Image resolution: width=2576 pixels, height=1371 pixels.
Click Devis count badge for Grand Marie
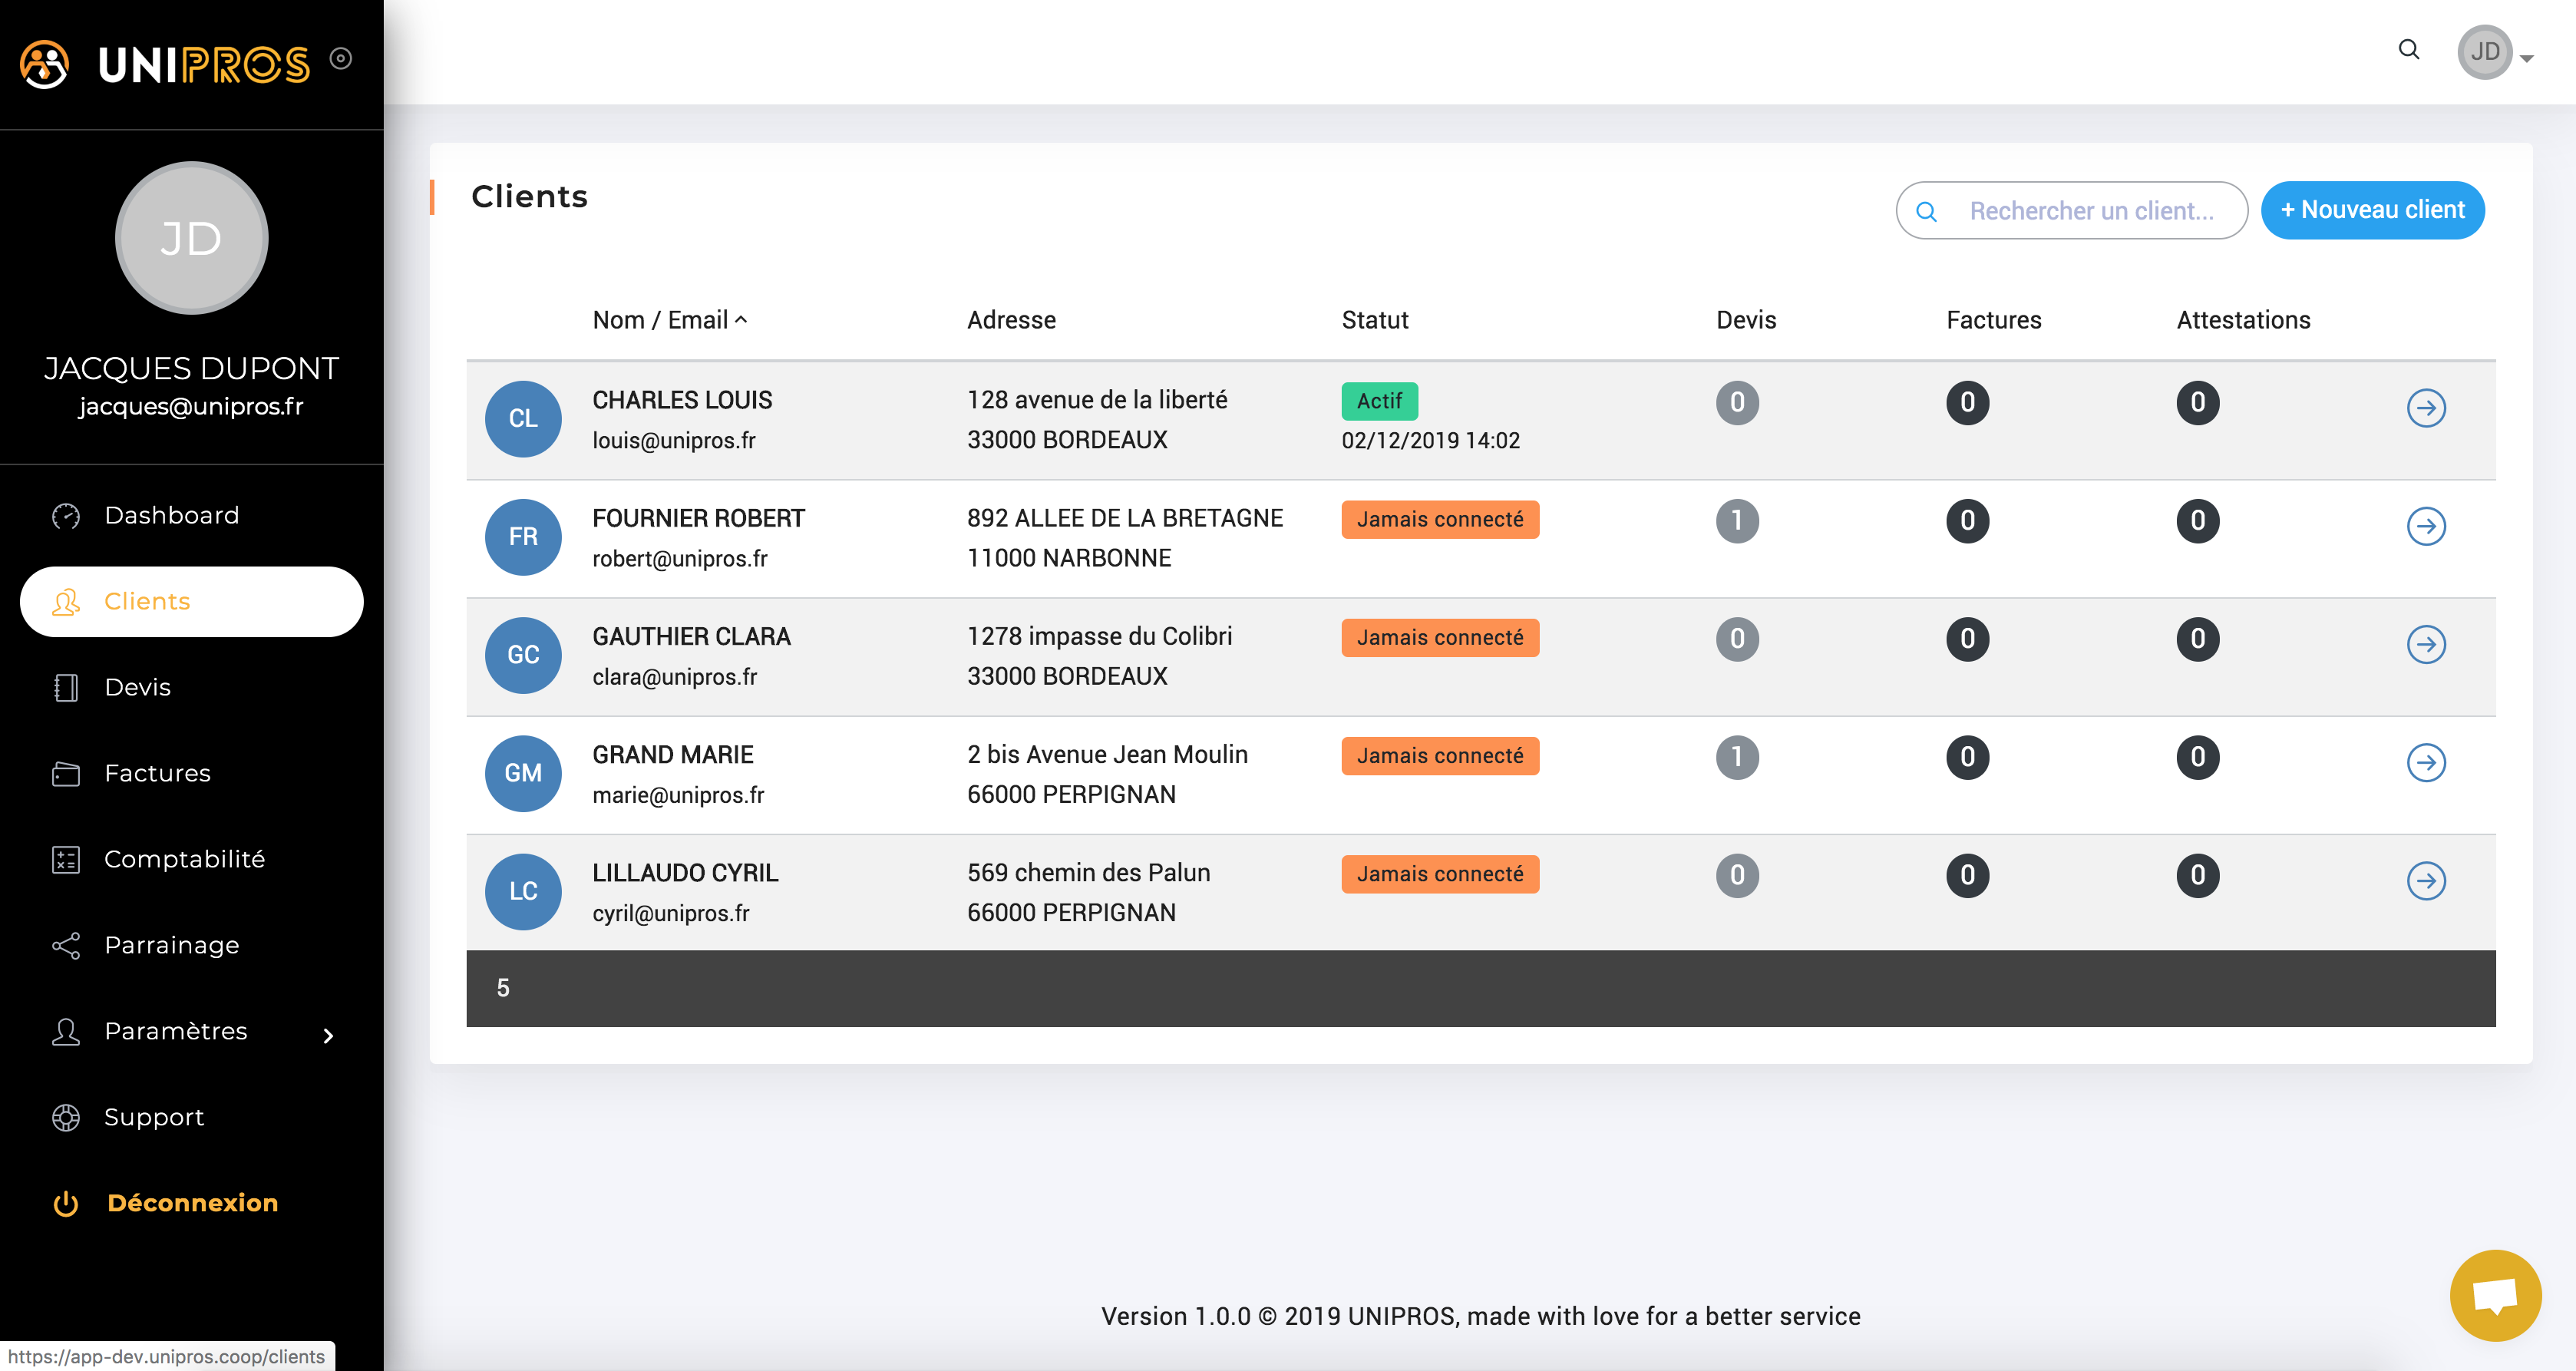click(1737, 757)
